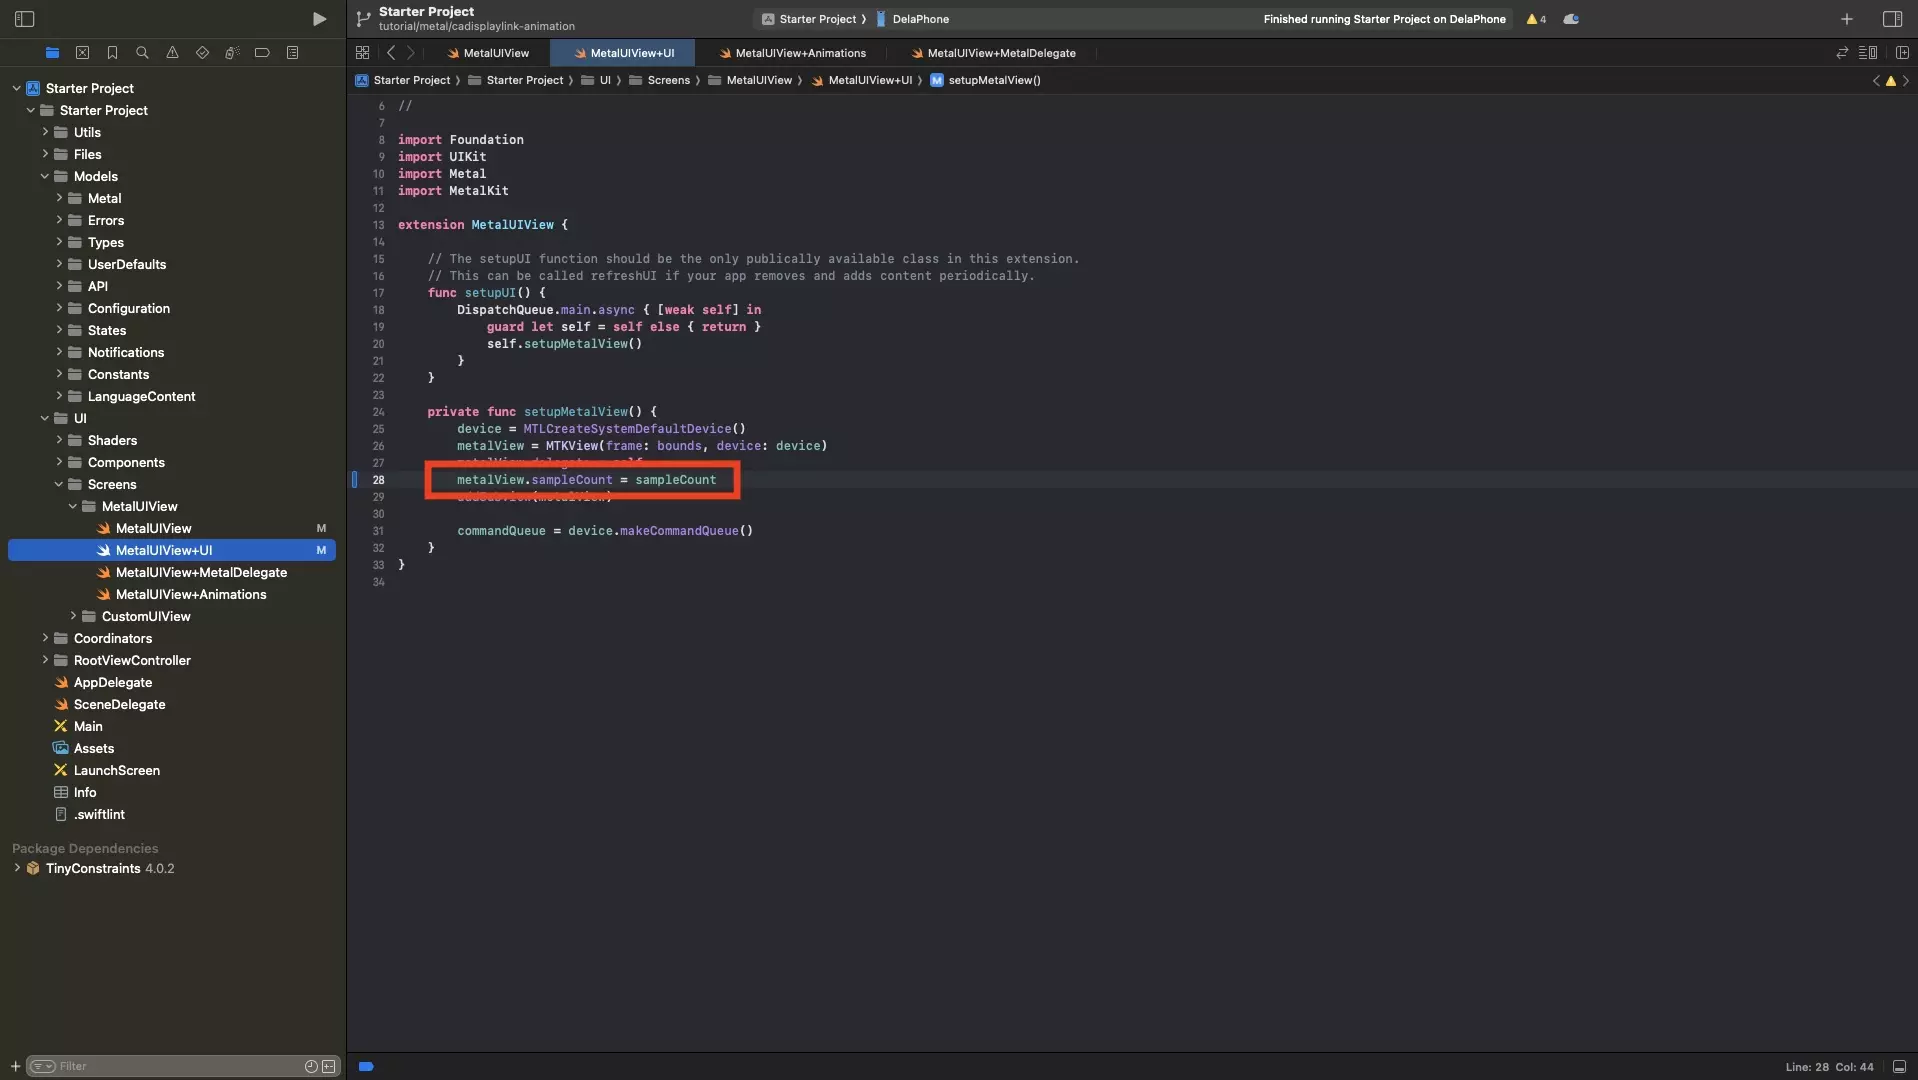Screen dimensions: 1918x1080
Task: Open the Report navigator icon
Action: [292, 53]
